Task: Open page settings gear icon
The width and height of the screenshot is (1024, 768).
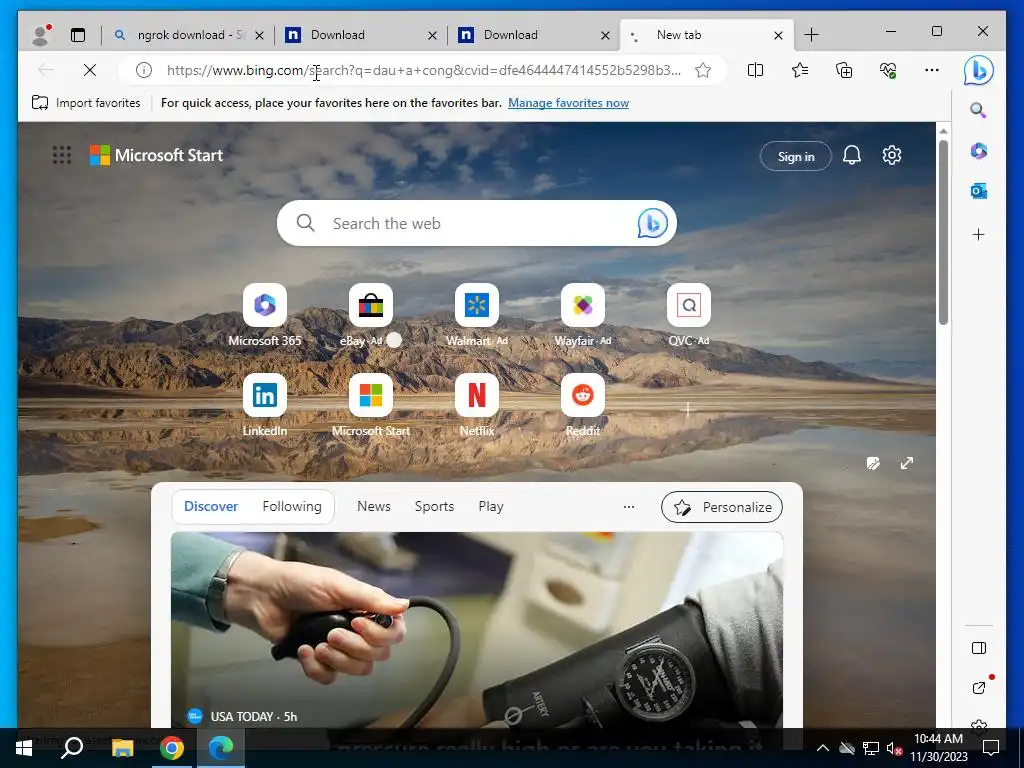Action: click(891, 155)
